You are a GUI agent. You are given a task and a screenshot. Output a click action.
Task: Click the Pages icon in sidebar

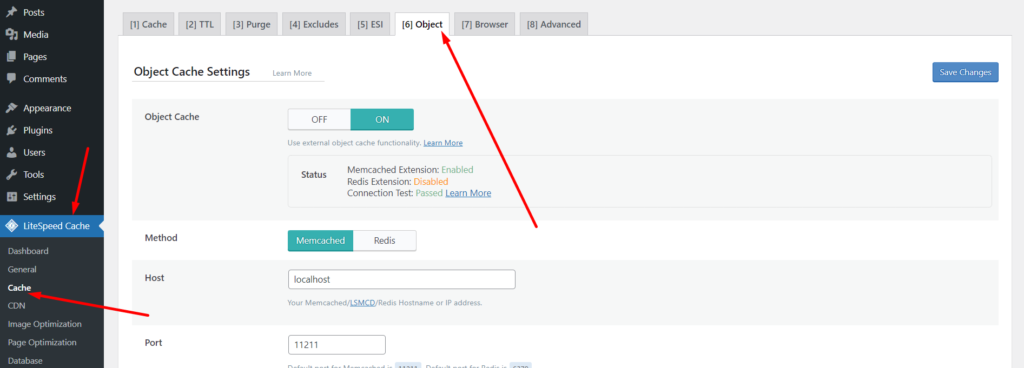[11, 57]
